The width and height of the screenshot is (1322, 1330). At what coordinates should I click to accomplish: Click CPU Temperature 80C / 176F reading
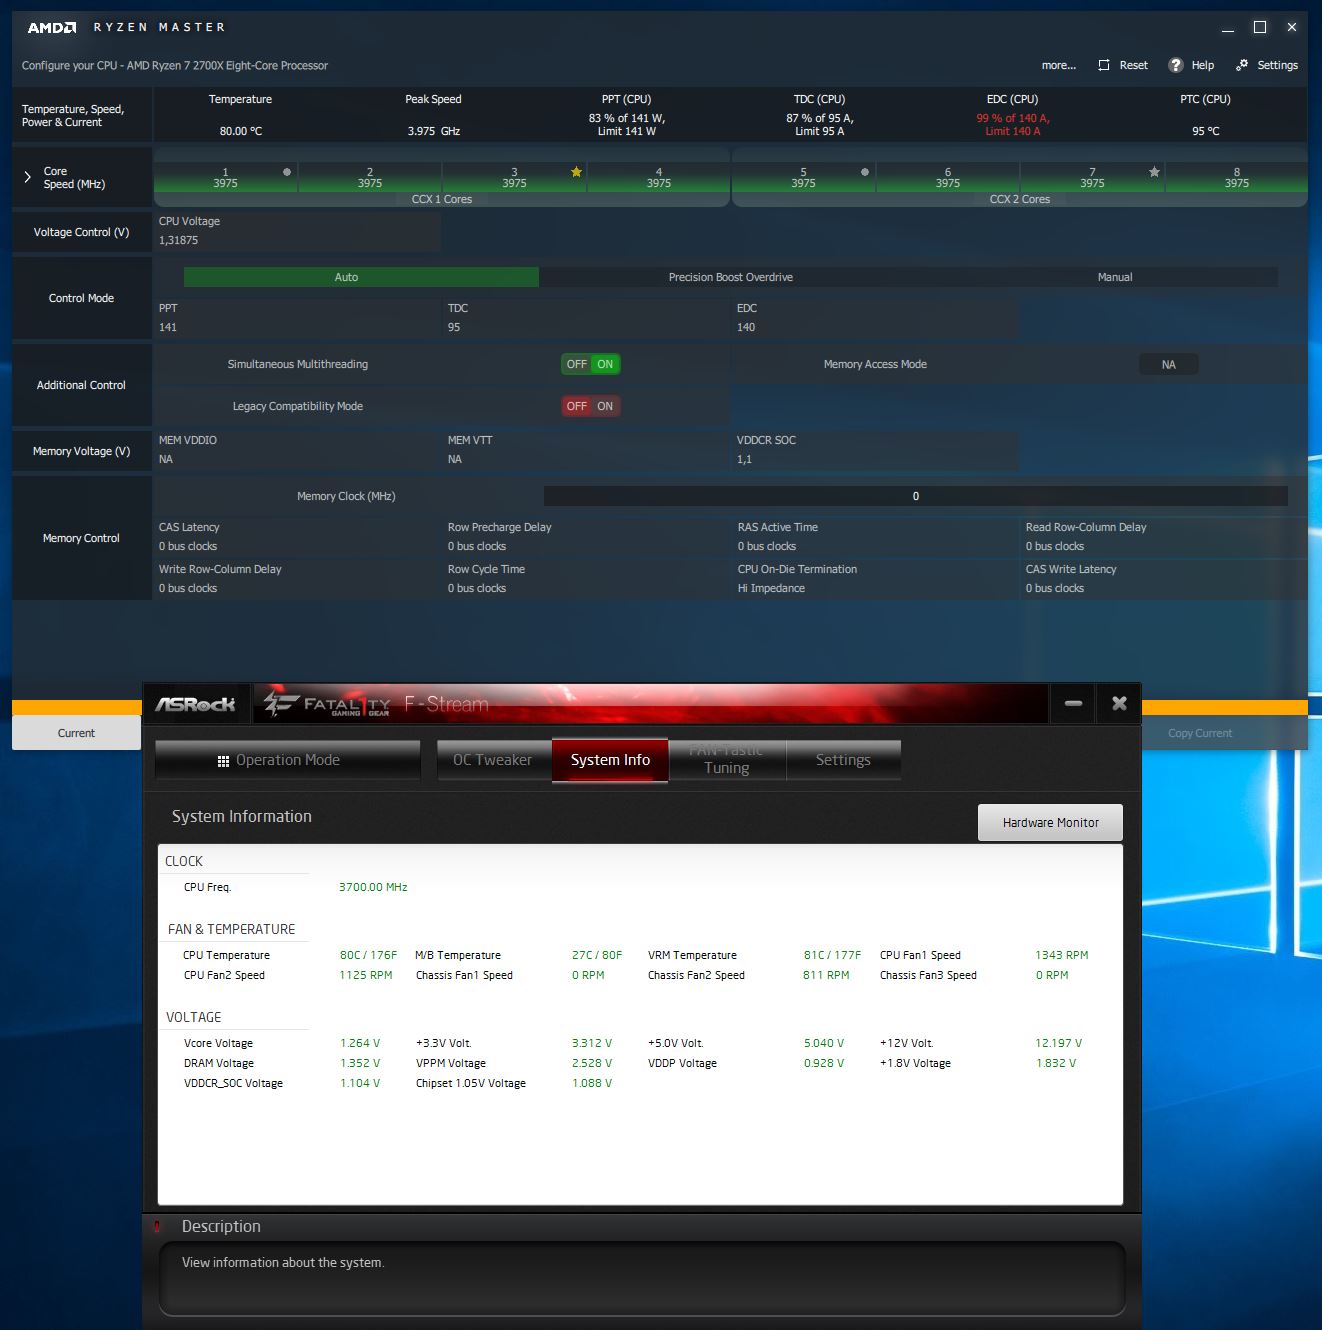368,955
